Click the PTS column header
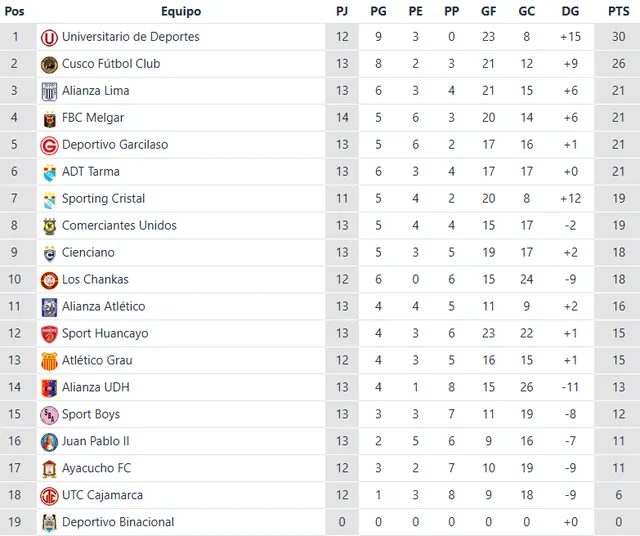 click(618, 12)
